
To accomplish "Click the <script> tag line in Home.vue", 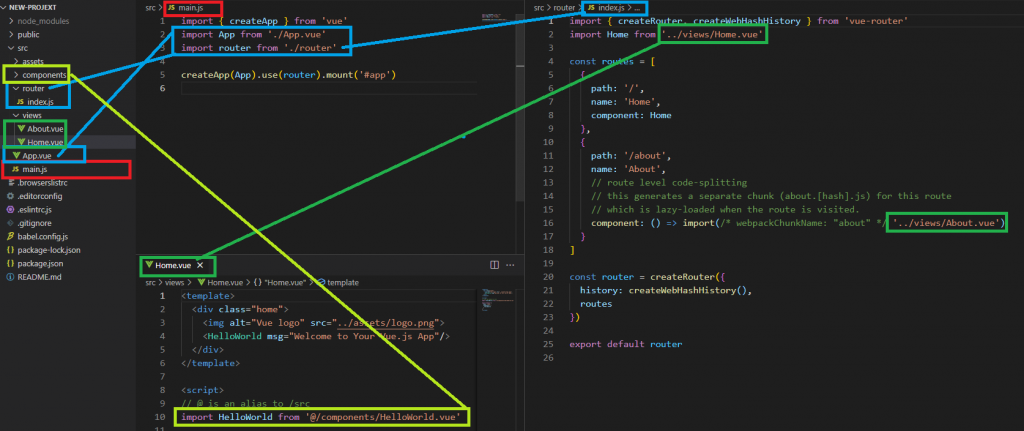I will click(x=202, y=390).
